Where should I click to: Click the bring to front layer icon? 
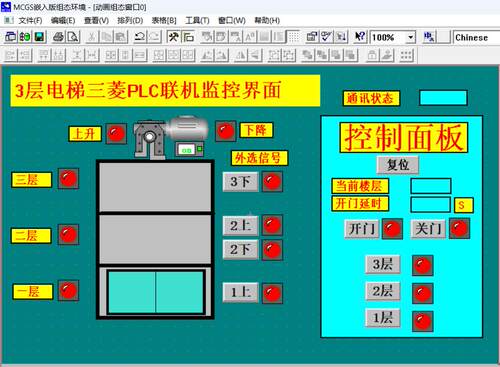(x=307, y=55)
